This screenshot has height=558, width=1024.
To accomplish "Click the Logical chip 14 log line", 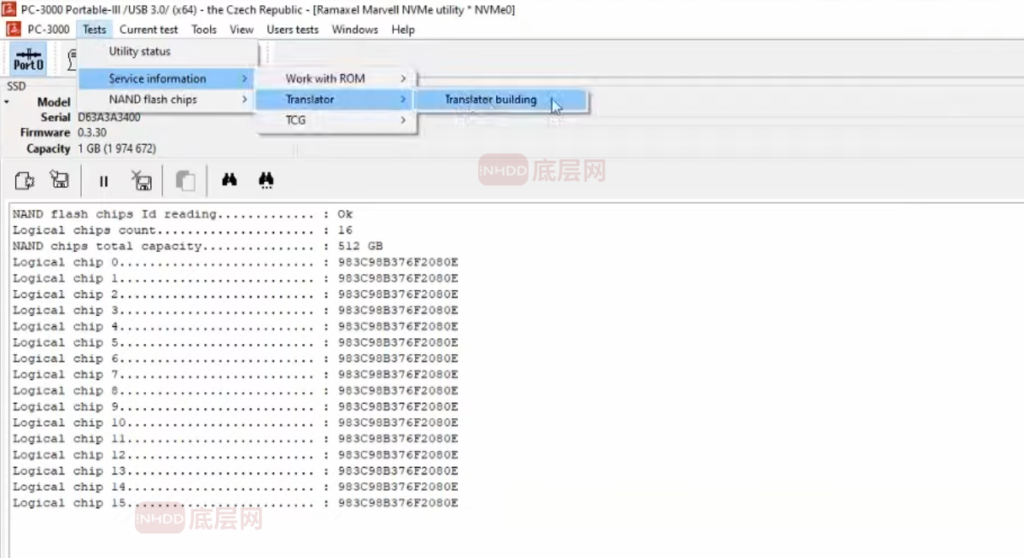I will (235, 487).
